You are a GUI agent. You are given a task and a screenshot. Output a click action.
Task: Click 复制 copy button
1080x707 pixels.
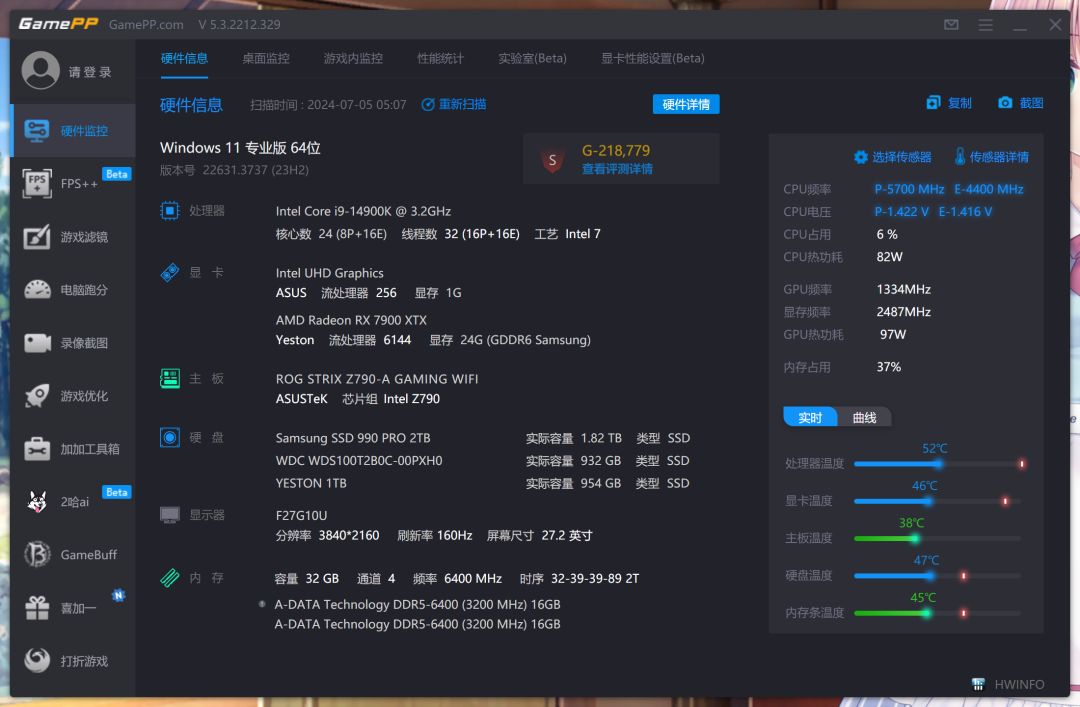(x=949, y=103)
